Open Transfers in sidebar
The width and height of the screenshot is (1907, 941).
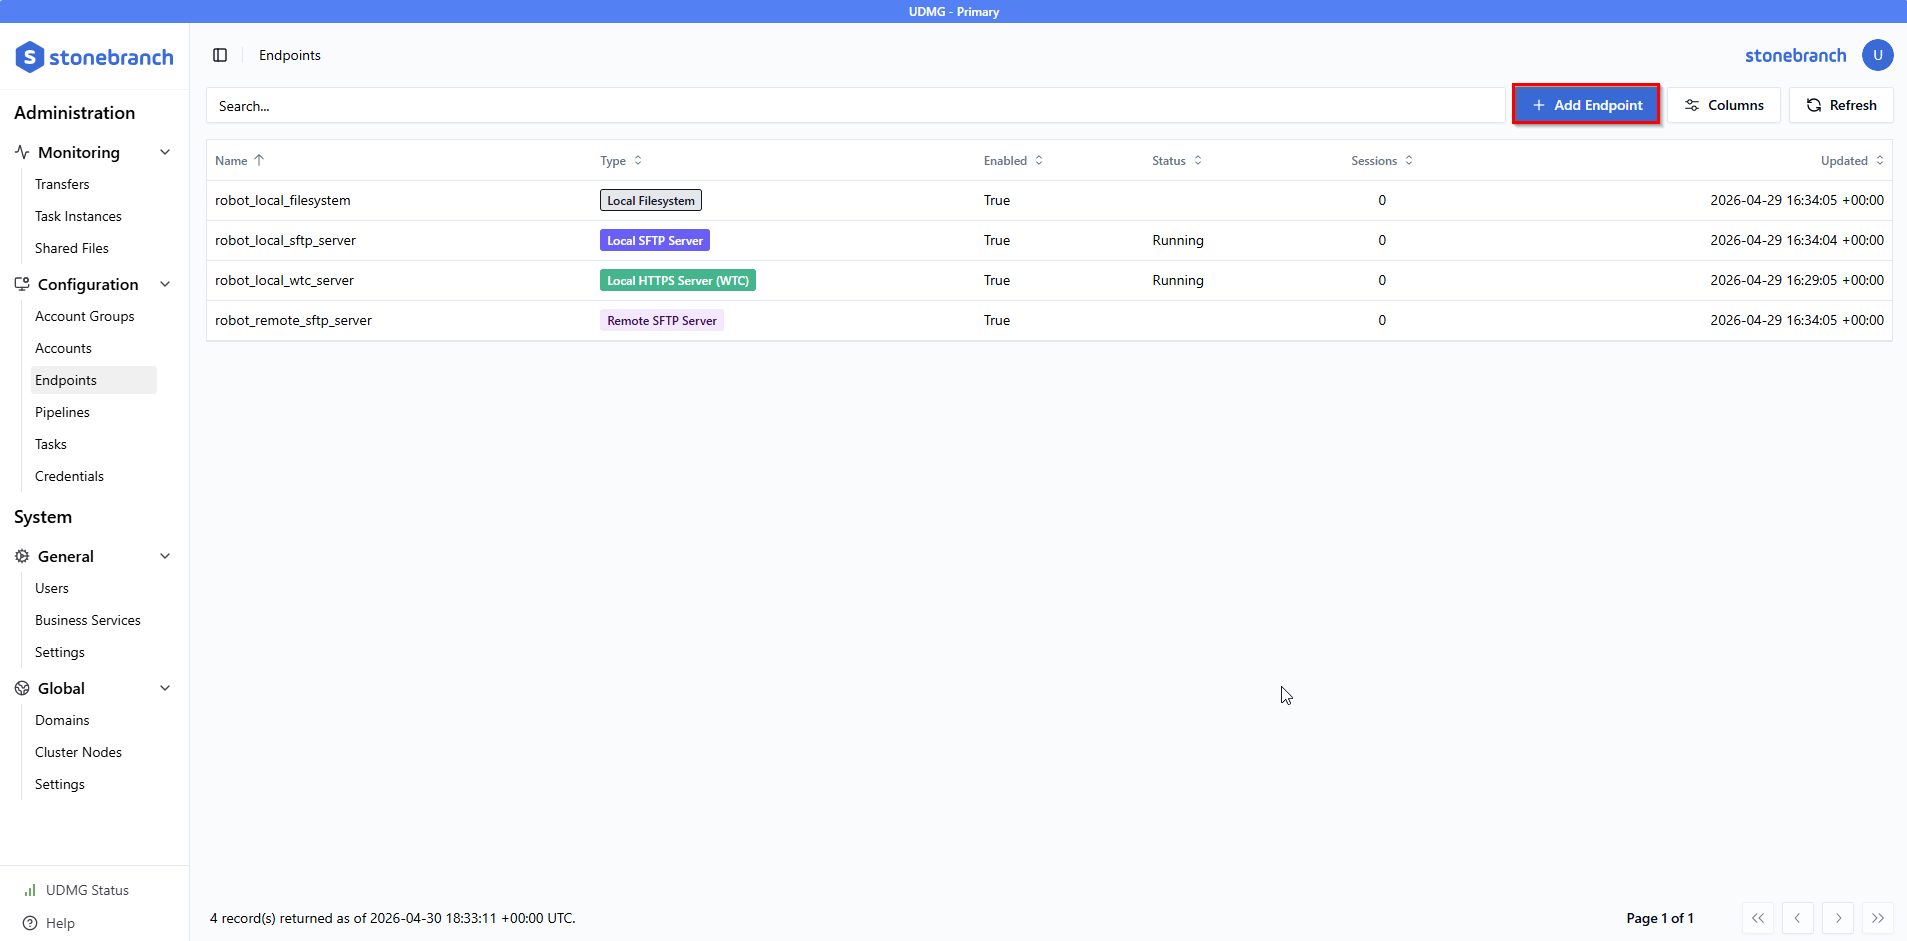(62, 184)
